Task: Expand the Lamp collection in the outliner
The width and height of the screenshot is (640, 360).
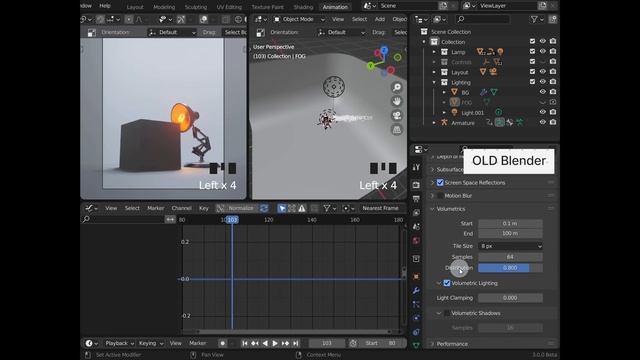Action: tap(434, 52)
